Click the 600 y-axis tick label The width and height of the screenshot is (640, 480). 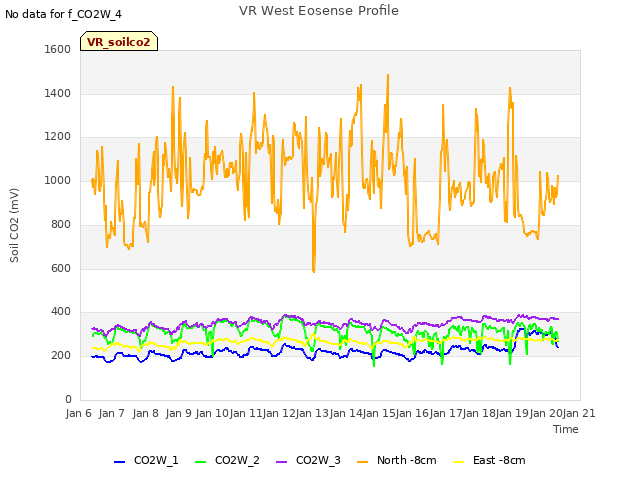pyautogui.click(x=61, y=269)
